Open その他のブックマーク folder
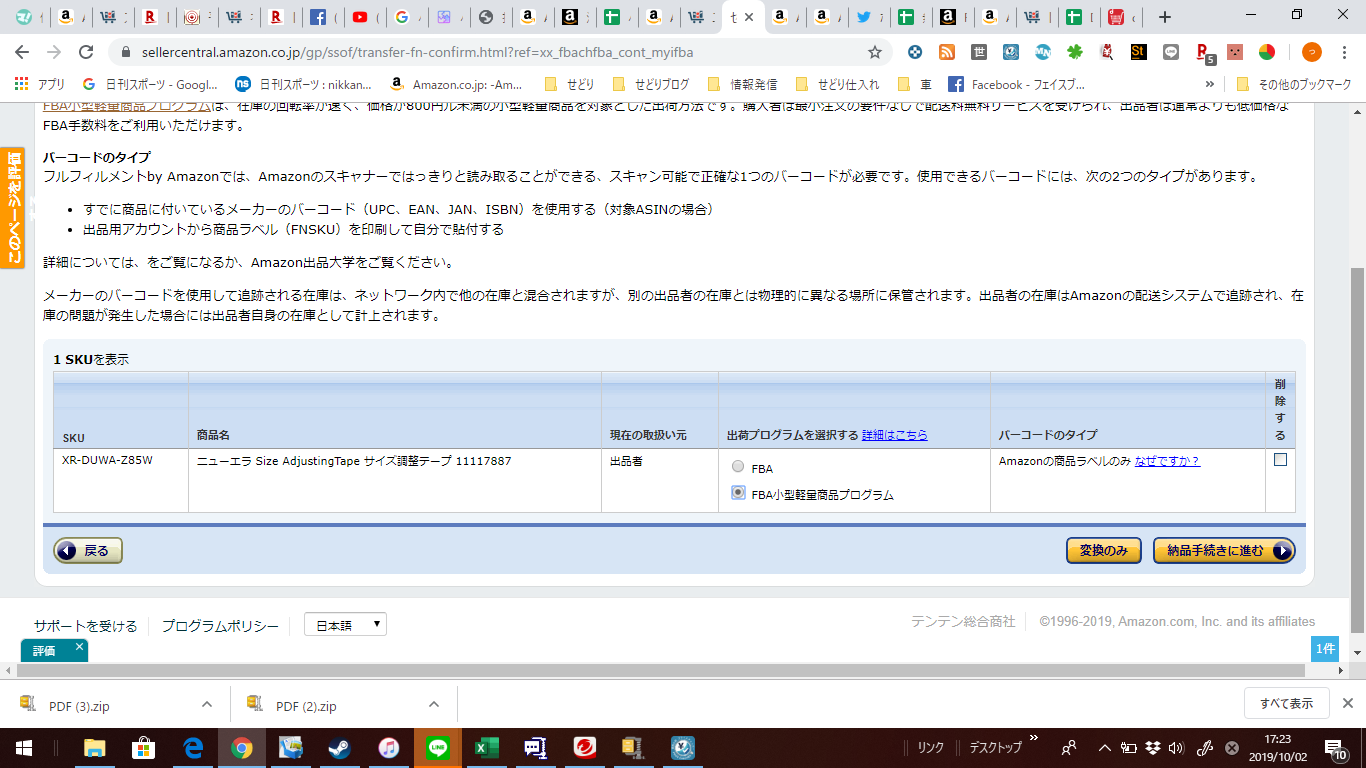The height and width of the screenshot is (768, 1366). pos(1293,85)
